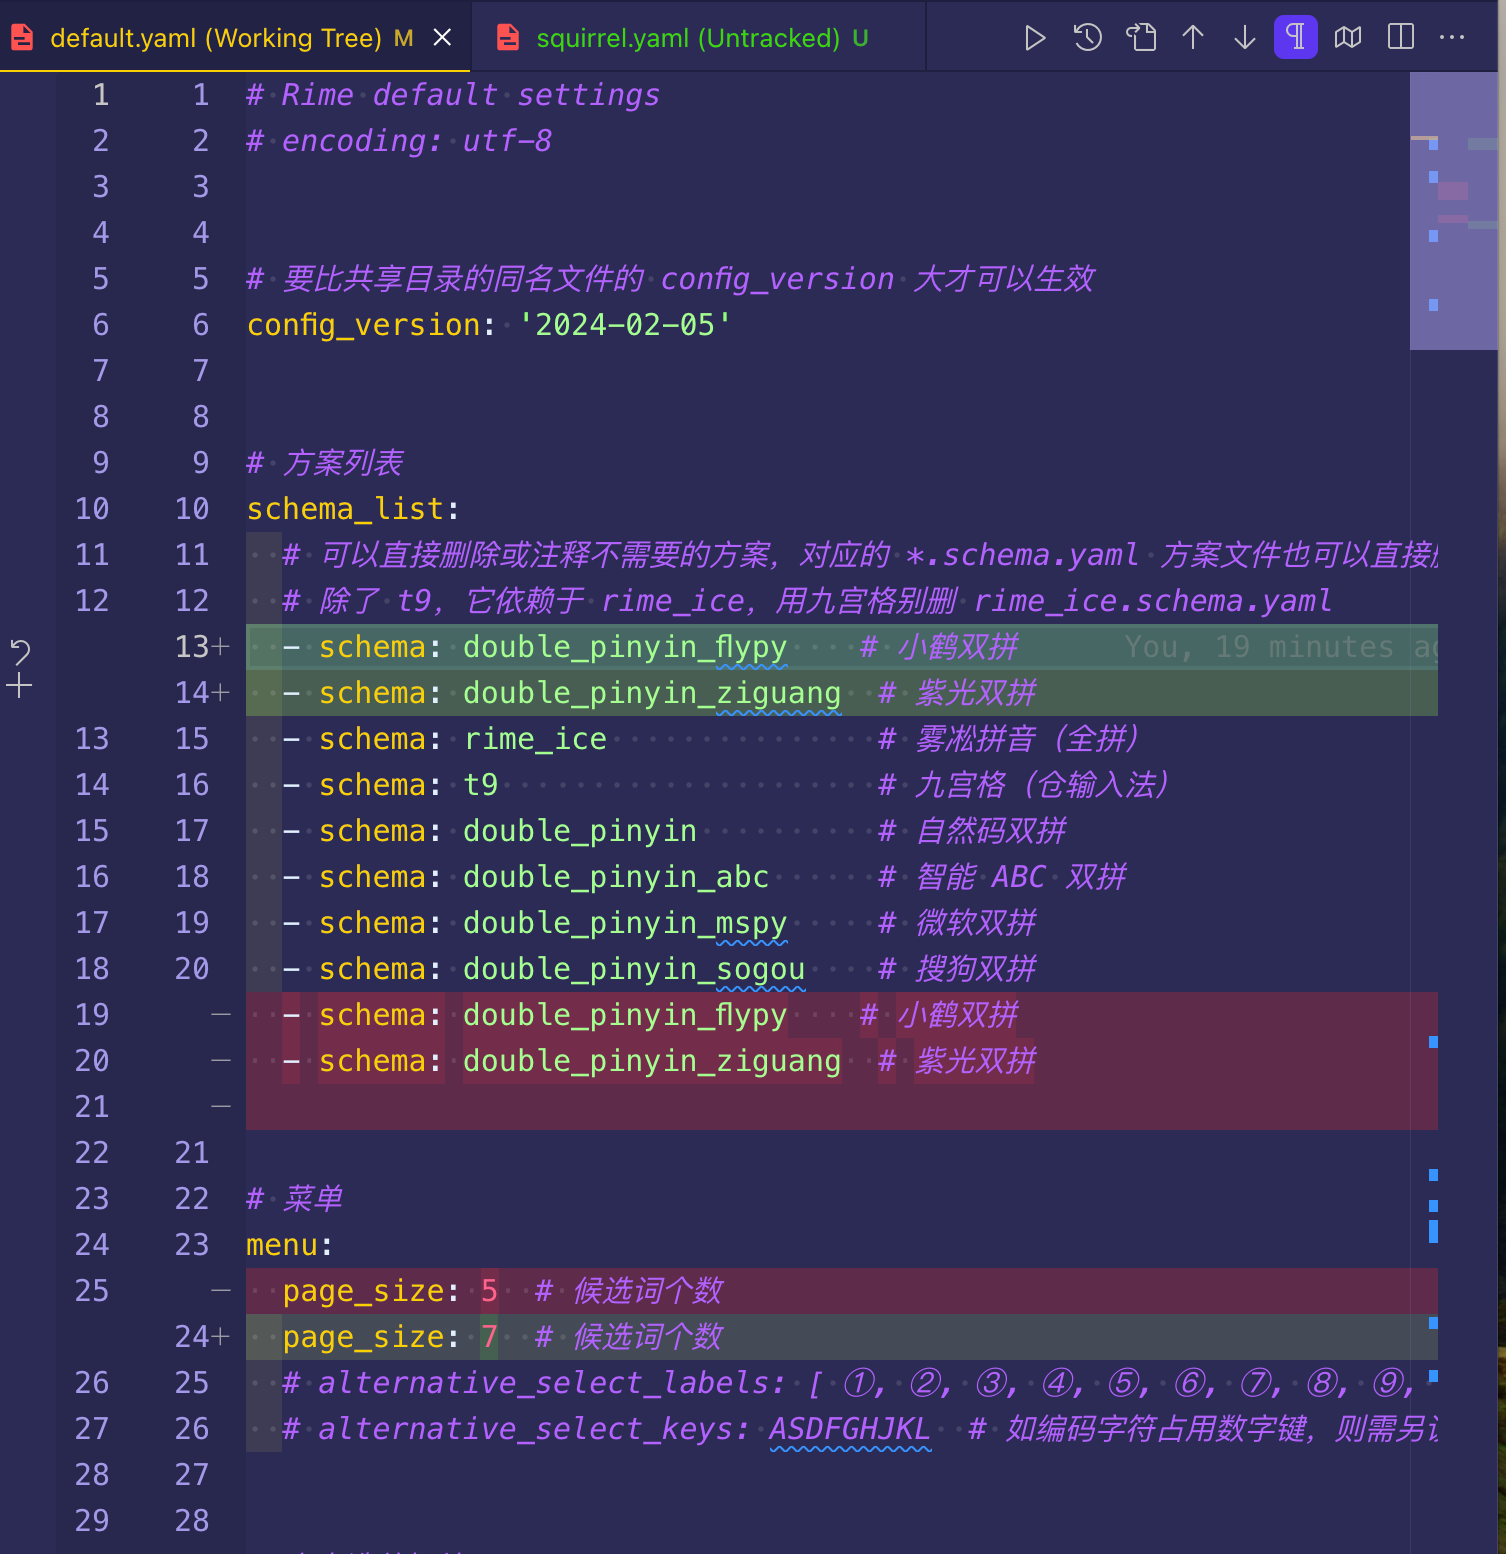Switch to the squirrel.yaml (Untracked) tab
The height and width of the screenshot is (1554, 1506).
(x=697, y=37)
